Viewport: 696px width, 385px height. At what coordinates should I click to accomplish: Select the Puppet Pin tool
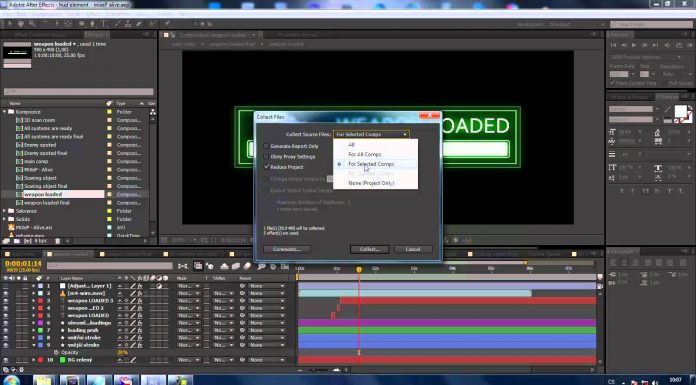coord(167,24)
